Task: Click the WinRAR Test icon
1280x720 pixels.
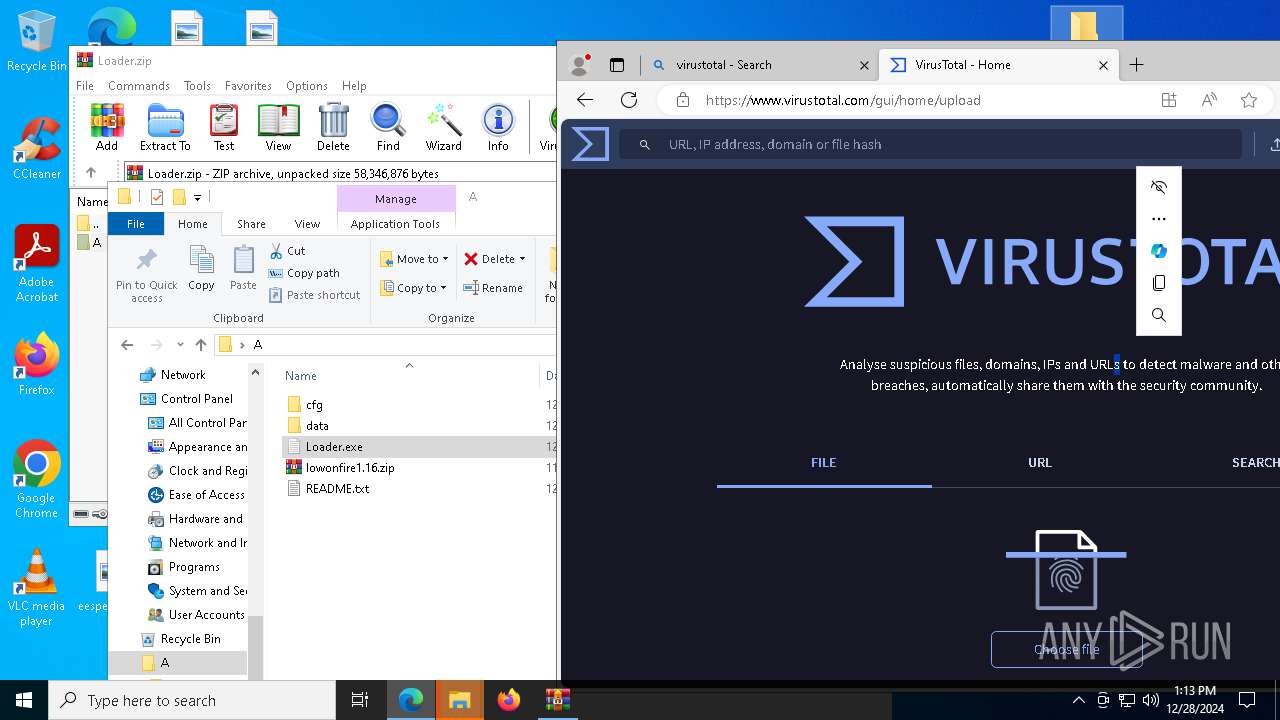Action: [224, 127]
